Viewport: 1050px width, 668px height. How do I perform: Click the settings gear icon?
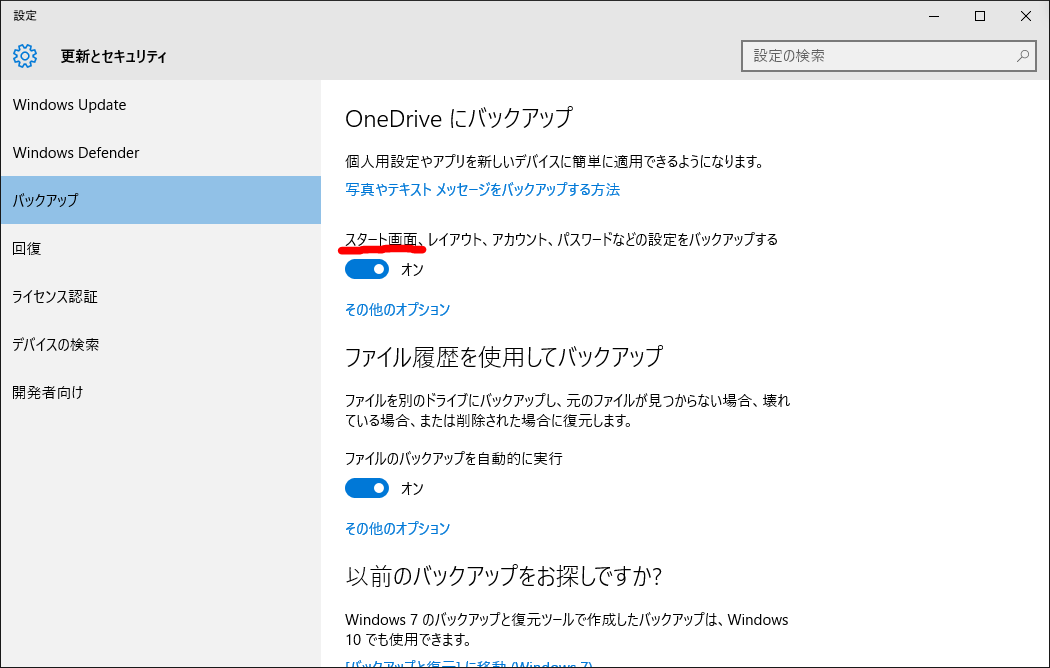[25, 56]
